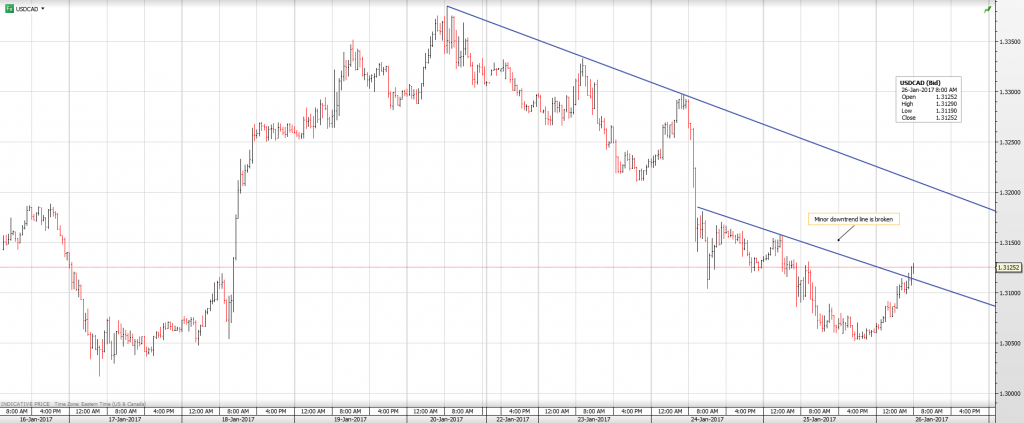Viewport: 1024px width, 423px height.
Task: Click the green FX instrument icon
Action: click(9, 8)
